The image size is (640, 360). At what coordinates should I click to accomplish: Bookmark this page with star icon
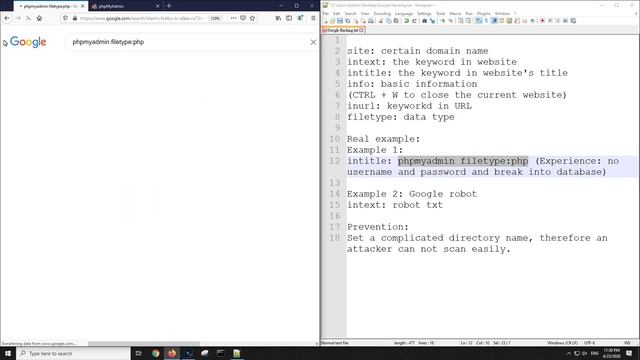[252, 18]
